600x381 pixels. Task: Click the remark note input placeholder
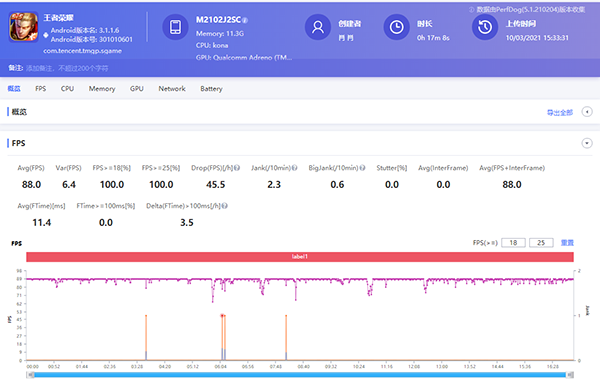point(67,68)
